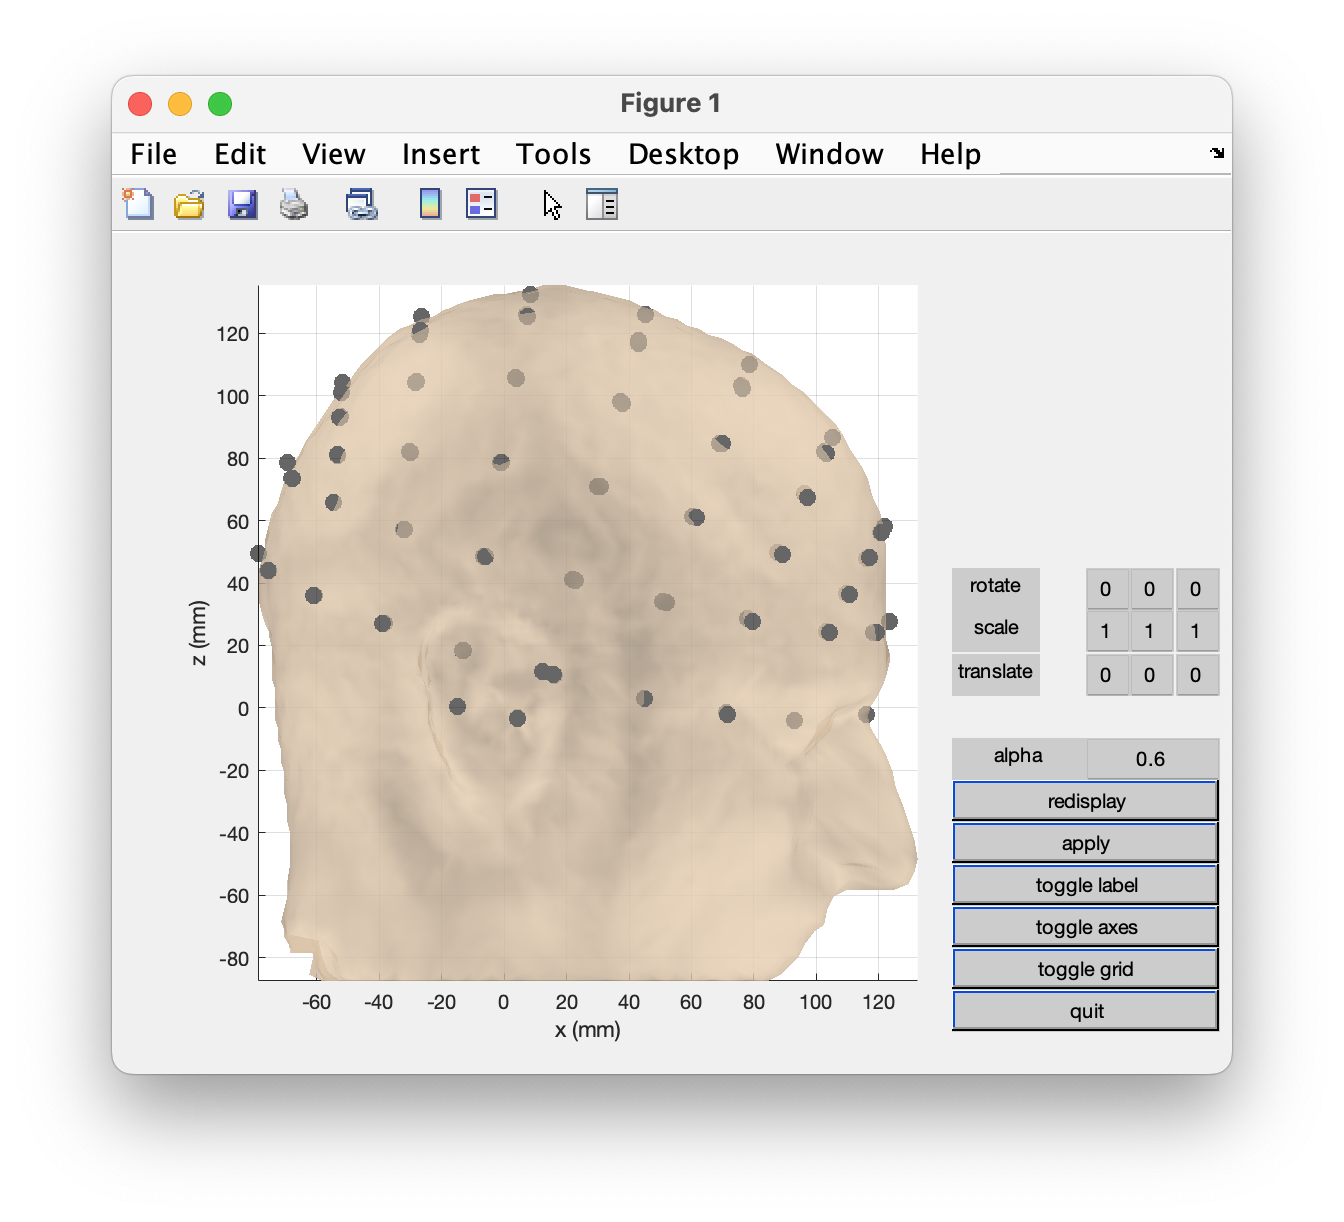Open the Desktop menu

(683, 154)
